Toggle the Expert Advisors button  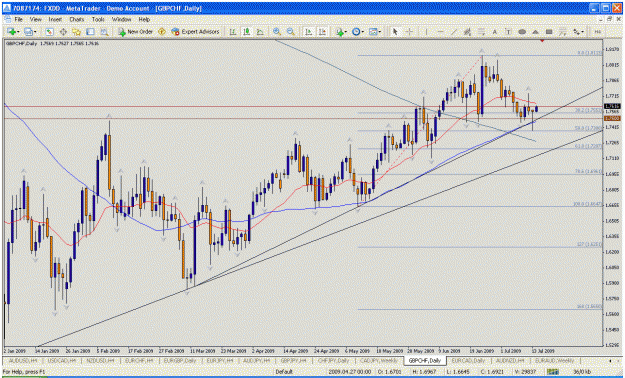pos(195,32)
